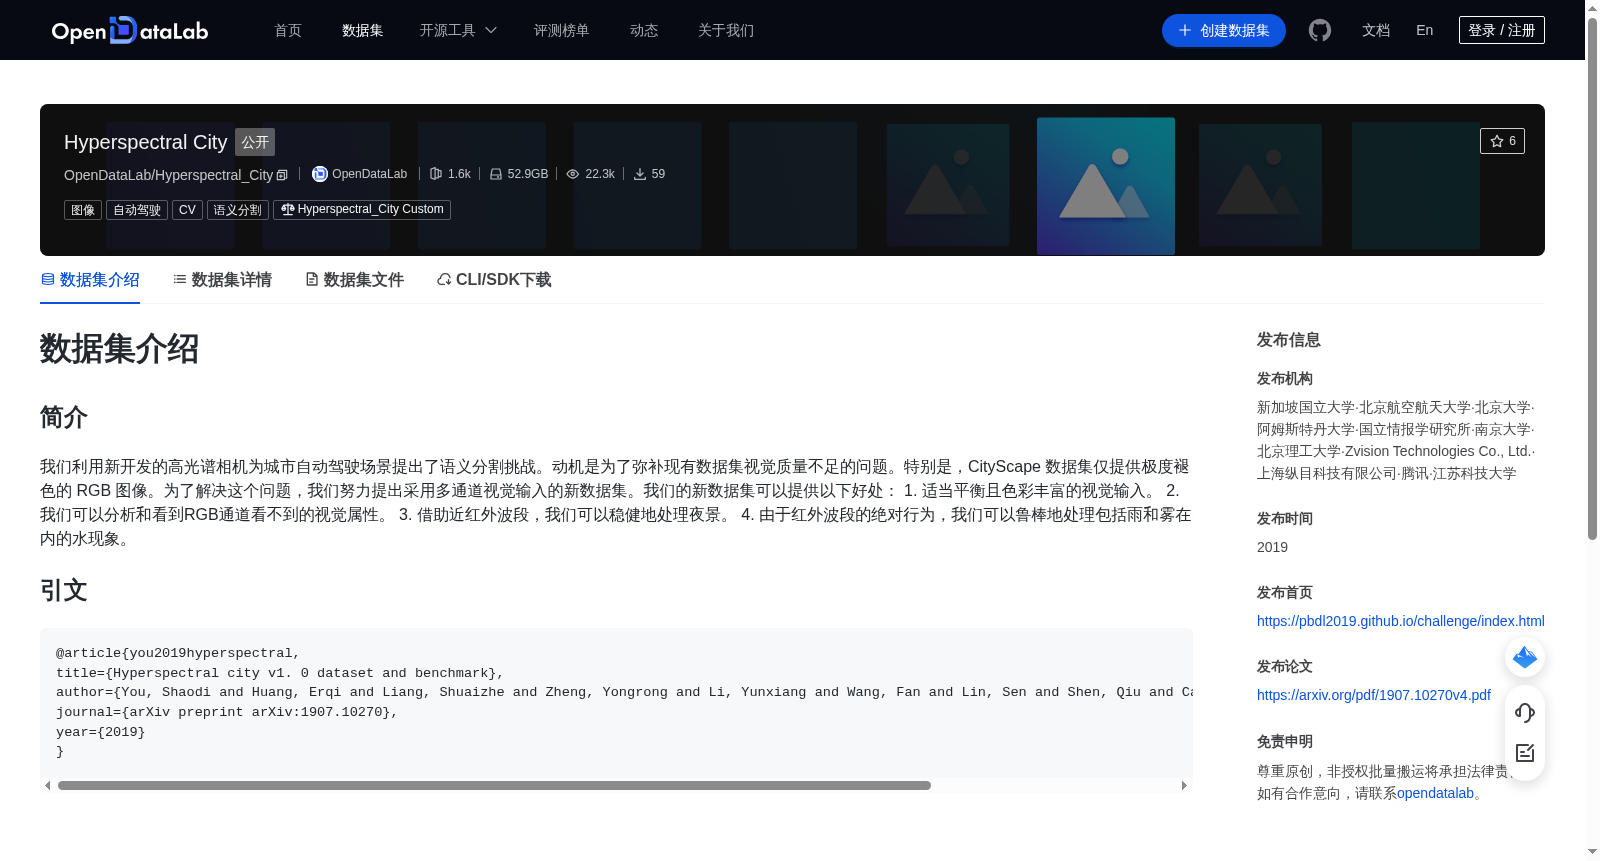Click the opendatalab contact link
Screen dimensions: 1600x861
click(x=1435, y=793)
